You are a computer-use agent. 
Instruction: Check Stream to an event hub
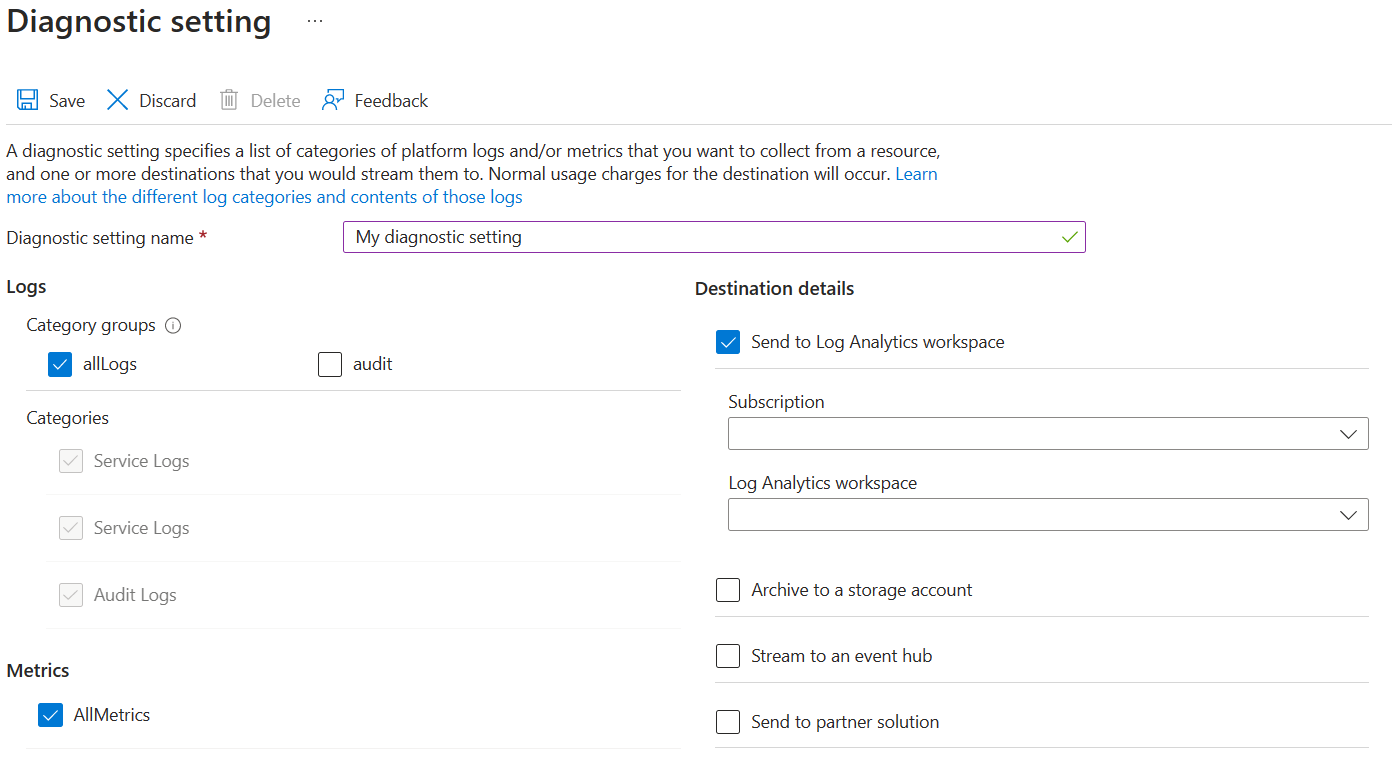pos(728,656)
